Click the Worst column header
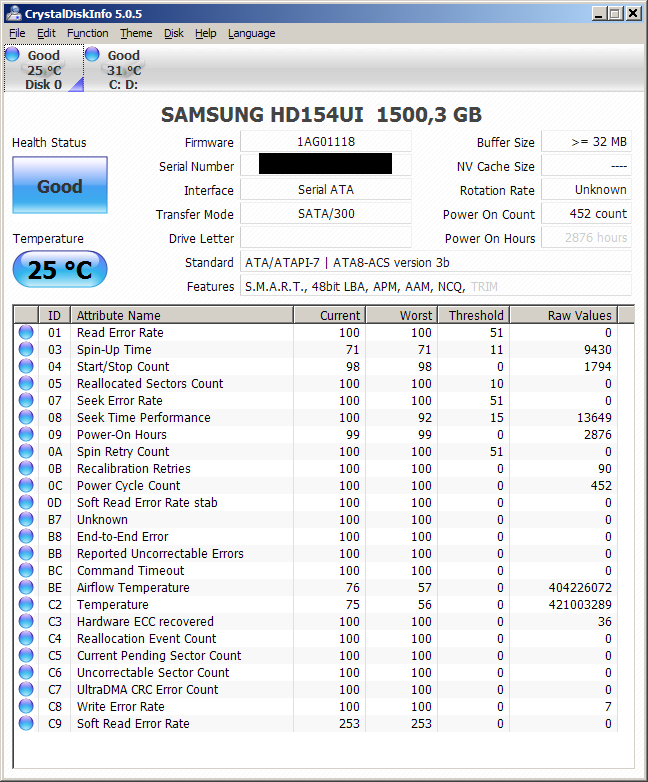The height and width of the screenshot is (782, 648). click(x=402, y=315)
